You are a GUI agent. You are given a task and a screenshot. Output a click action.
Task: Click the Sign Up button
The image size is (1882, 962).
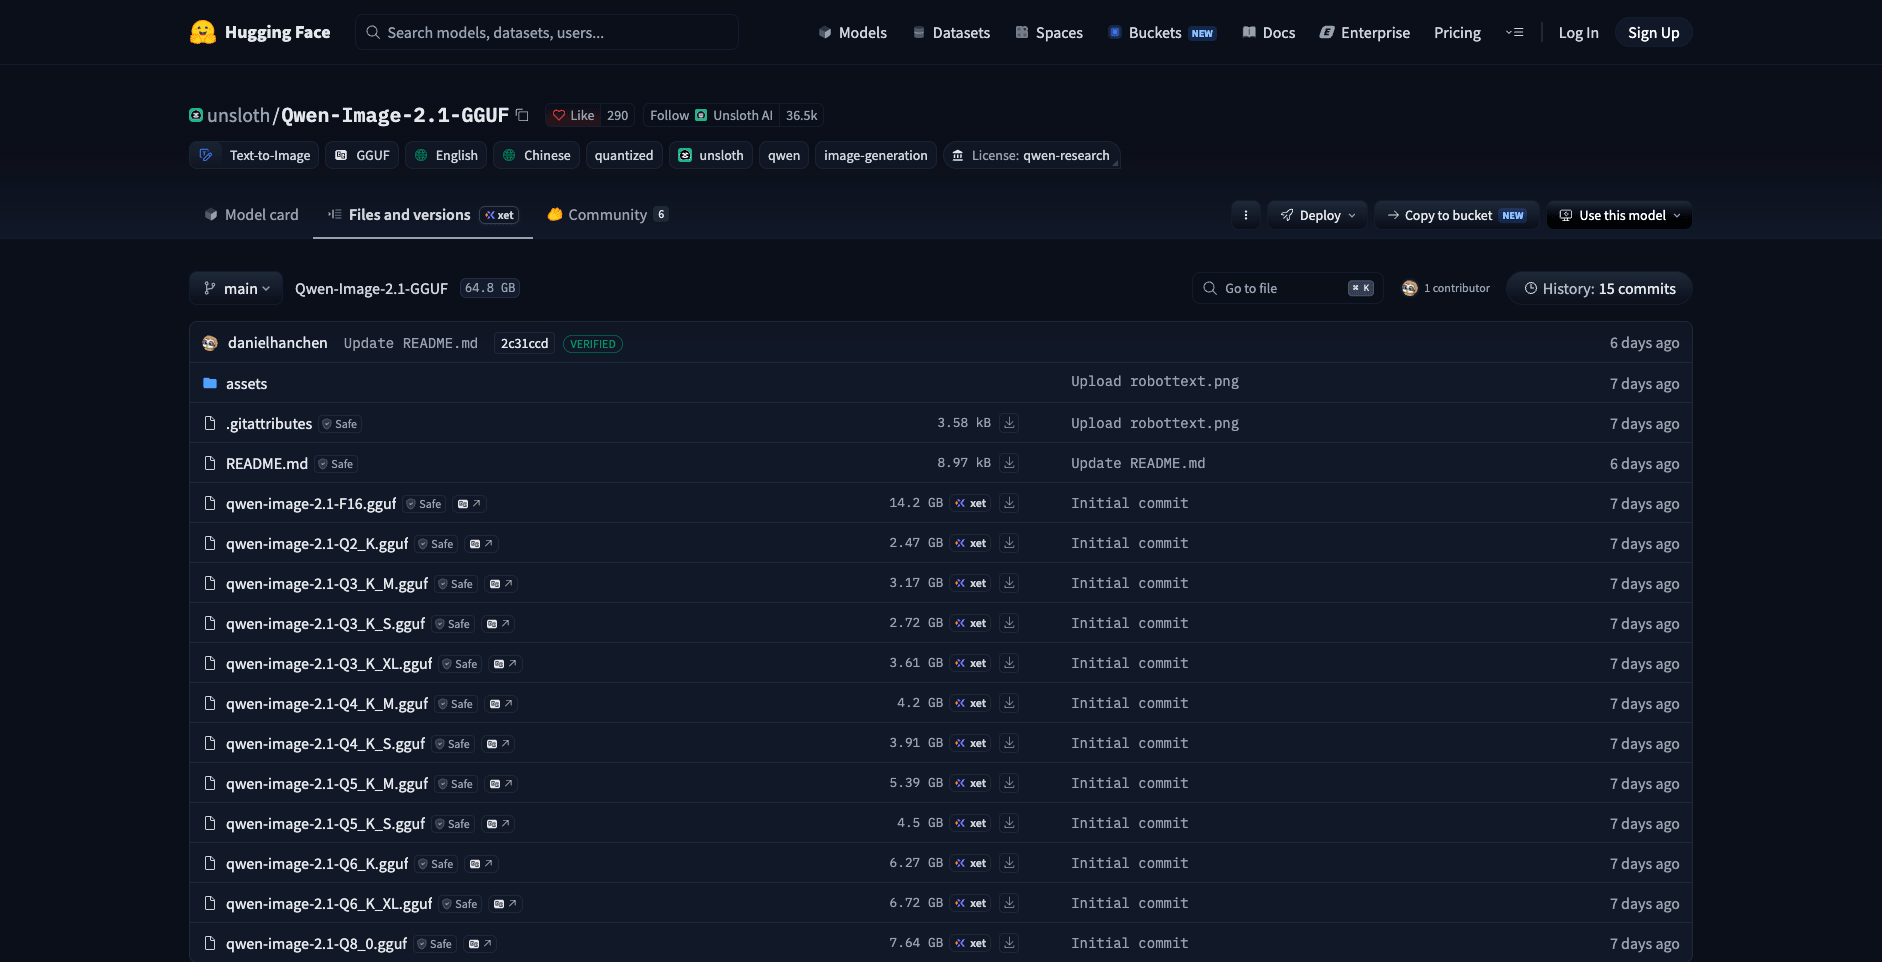[1653, 33]
